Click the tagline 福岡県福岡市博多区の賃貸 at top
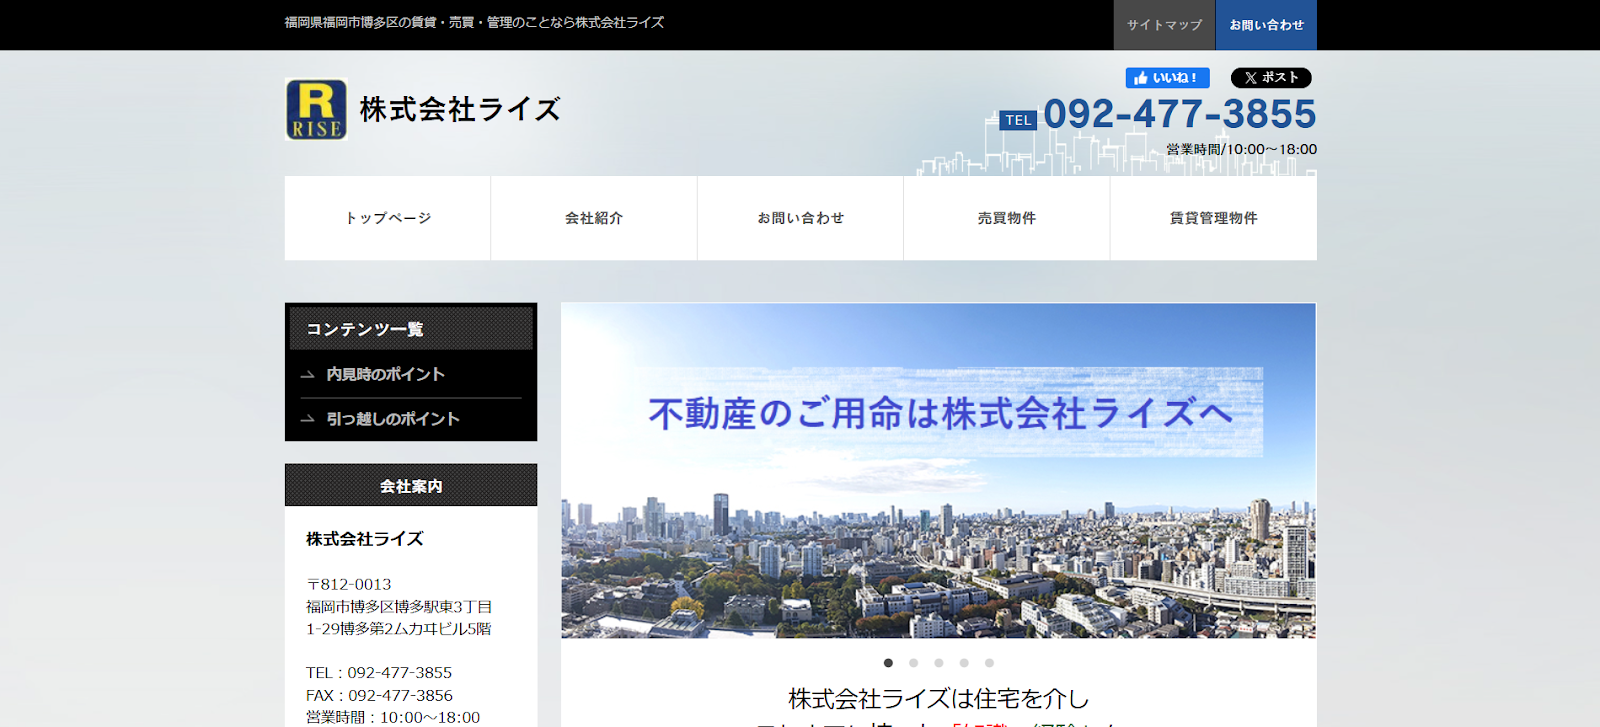The width and height of the screenshot is (1600, 727). [474, 22]
